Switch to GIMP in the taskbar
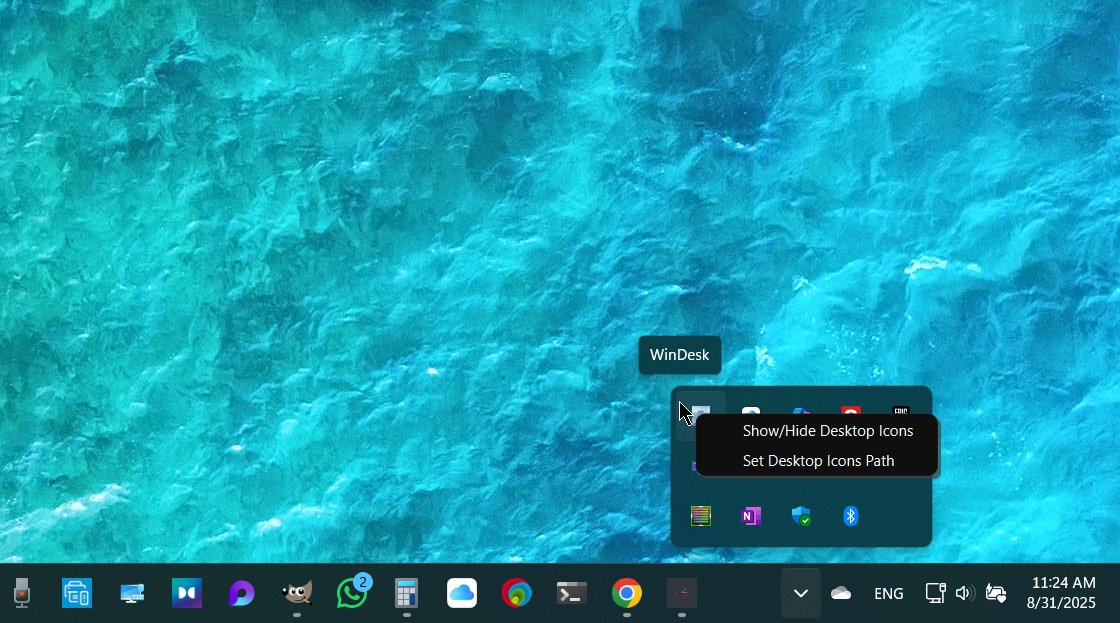This screenshot has width=1120, height=623. coord(296,593)
